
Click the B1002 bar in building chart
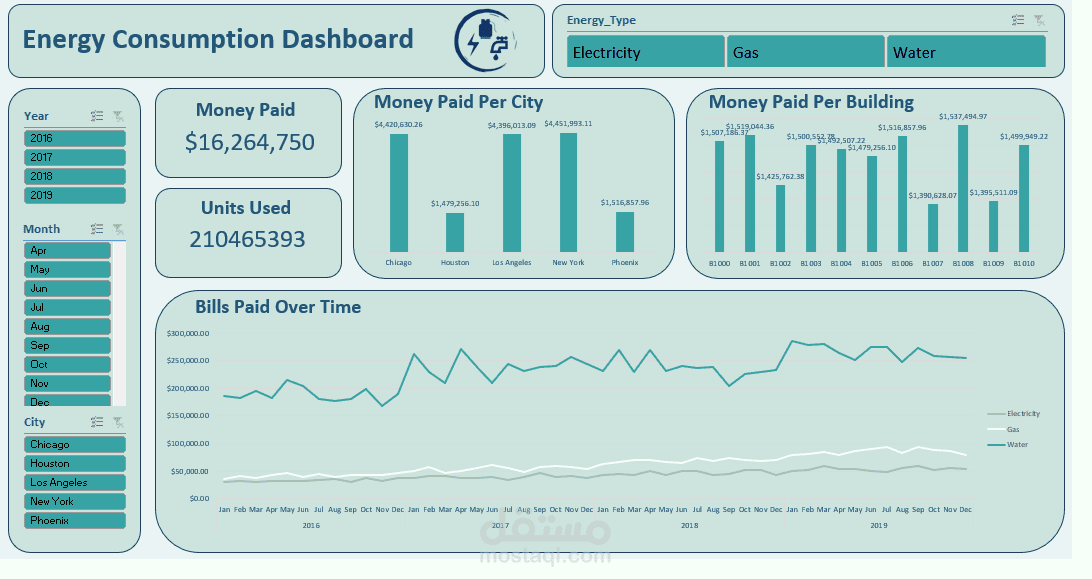780,219
